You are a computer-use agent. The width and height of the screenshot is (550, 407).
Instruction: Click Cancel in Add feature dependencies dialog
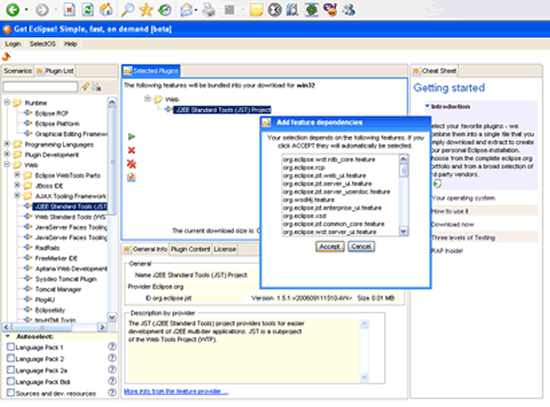[x=361, y=246]
